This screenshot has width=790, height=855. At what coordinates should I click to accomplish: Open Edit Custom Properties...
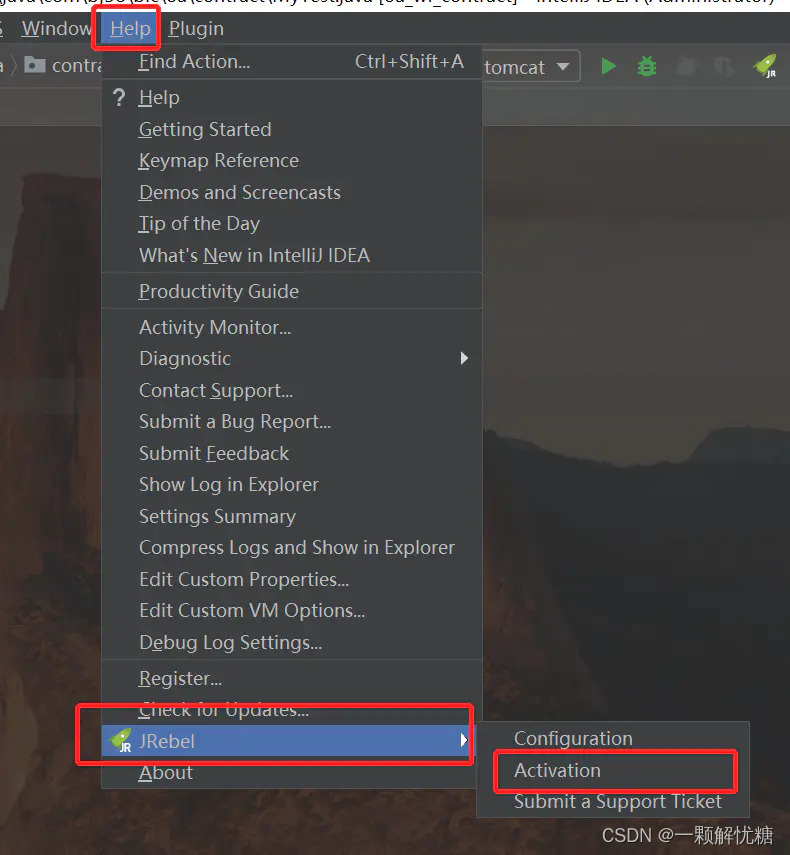(x=292, y=579)
